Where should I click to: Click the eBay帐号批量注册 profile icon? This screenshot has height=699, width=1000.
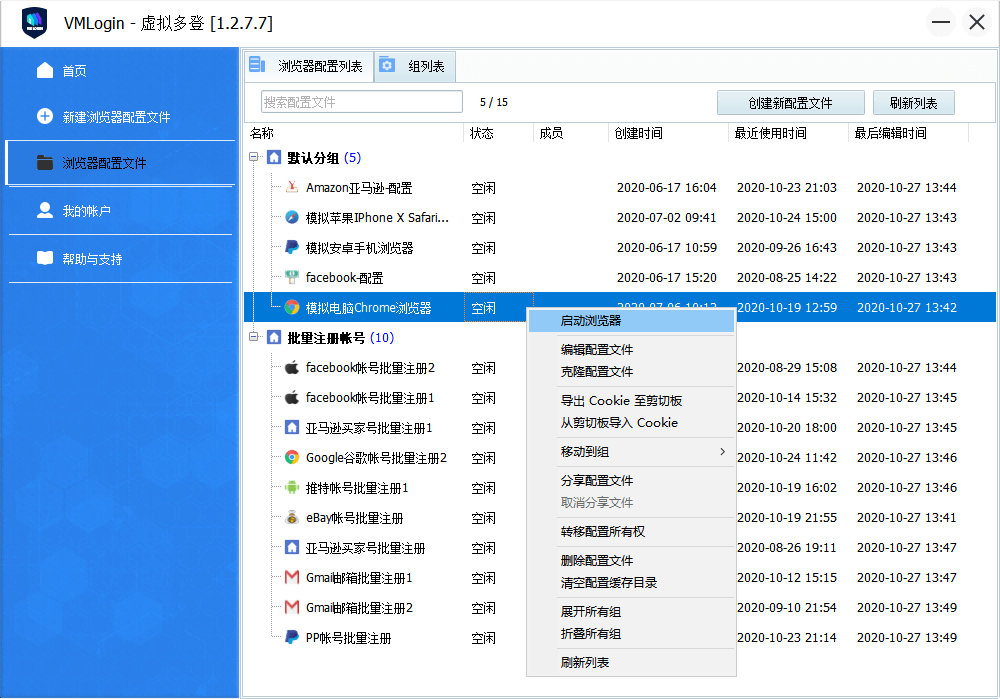[292, 517]
